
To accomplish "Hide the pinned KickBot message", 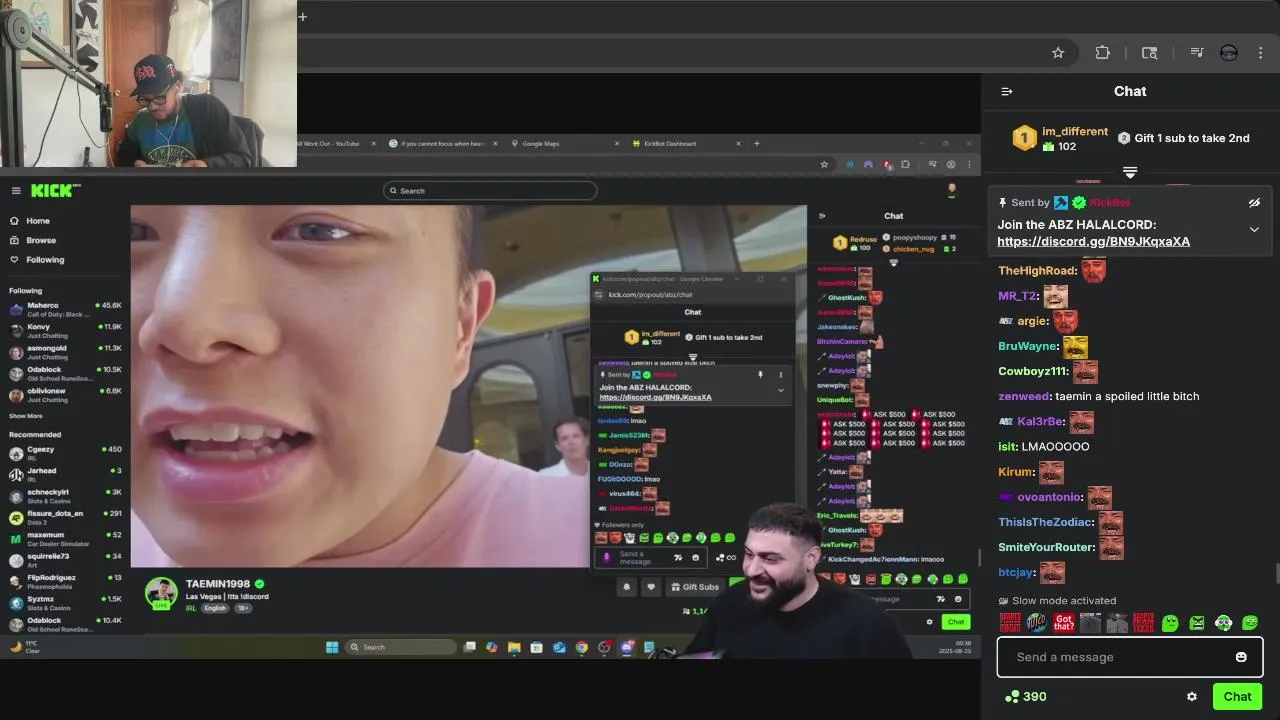I will coord(1254,203).
